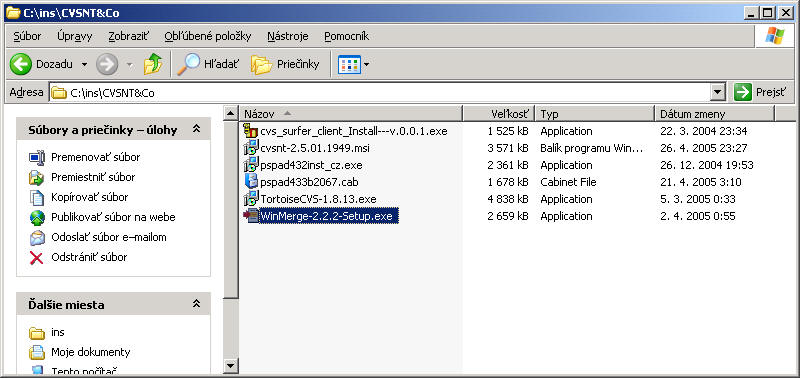800x378 pixels.
Task: Open the Súbor menu
Action: point(28,36)
